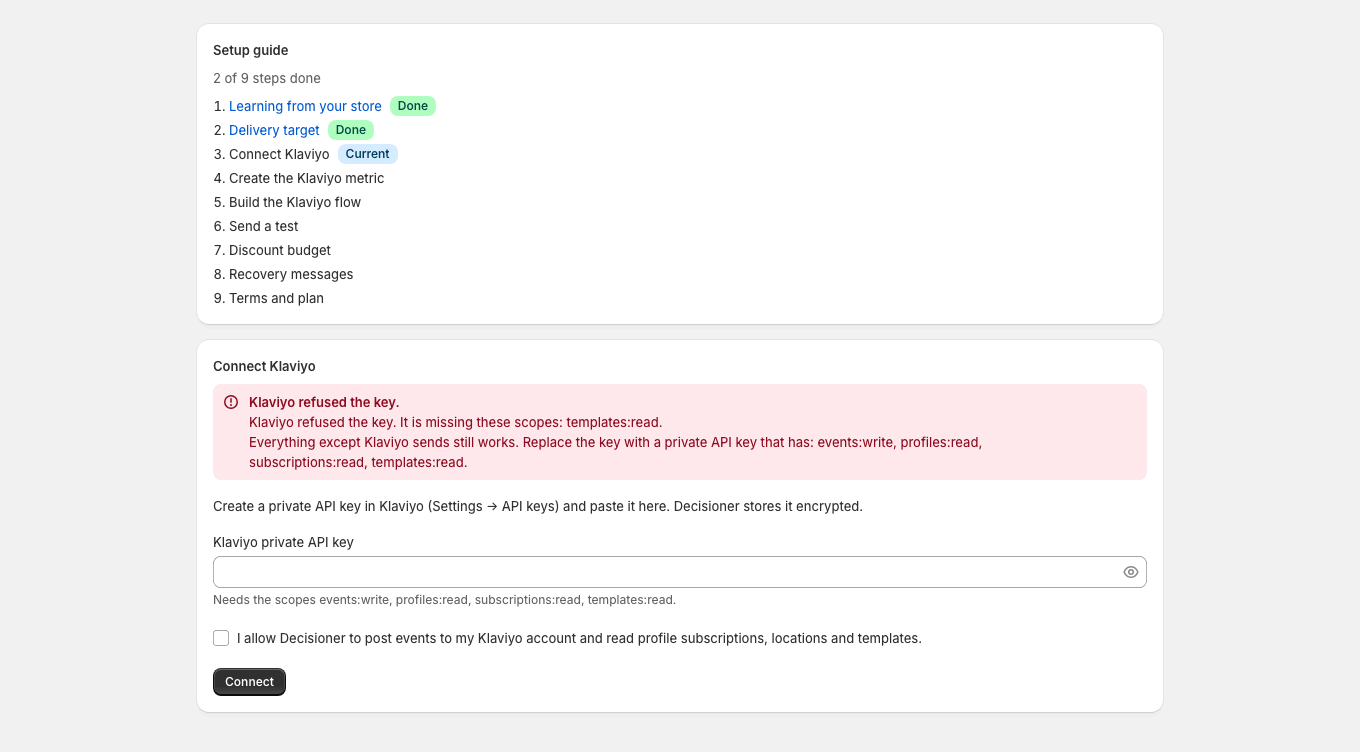
Task: Click the red error alert icon
Action: (x=231, y=402)
